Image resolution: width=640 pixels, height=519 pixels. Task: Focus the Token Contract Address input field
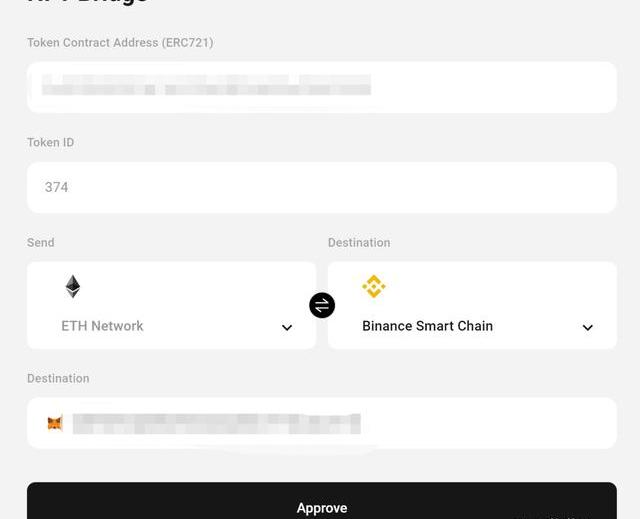coord(490,87)
